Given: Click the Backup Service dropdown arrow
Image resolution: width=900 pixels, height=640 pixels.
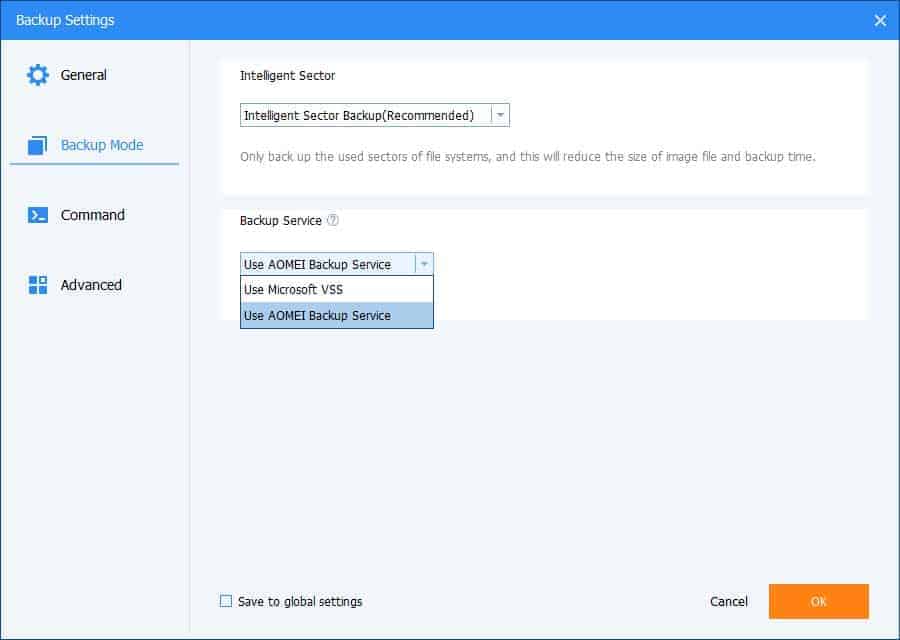Looking at the screenshot, I should [x=424, y=264].
